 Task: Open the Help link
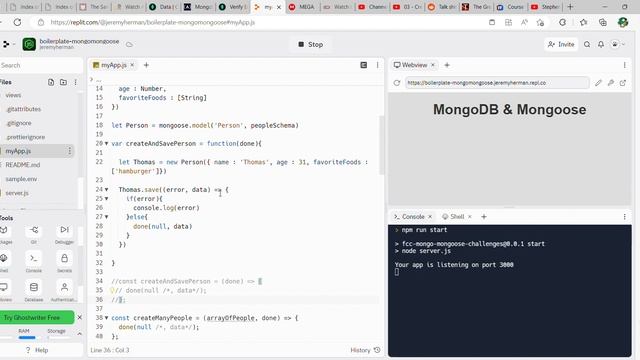click(x=37, y=350)
